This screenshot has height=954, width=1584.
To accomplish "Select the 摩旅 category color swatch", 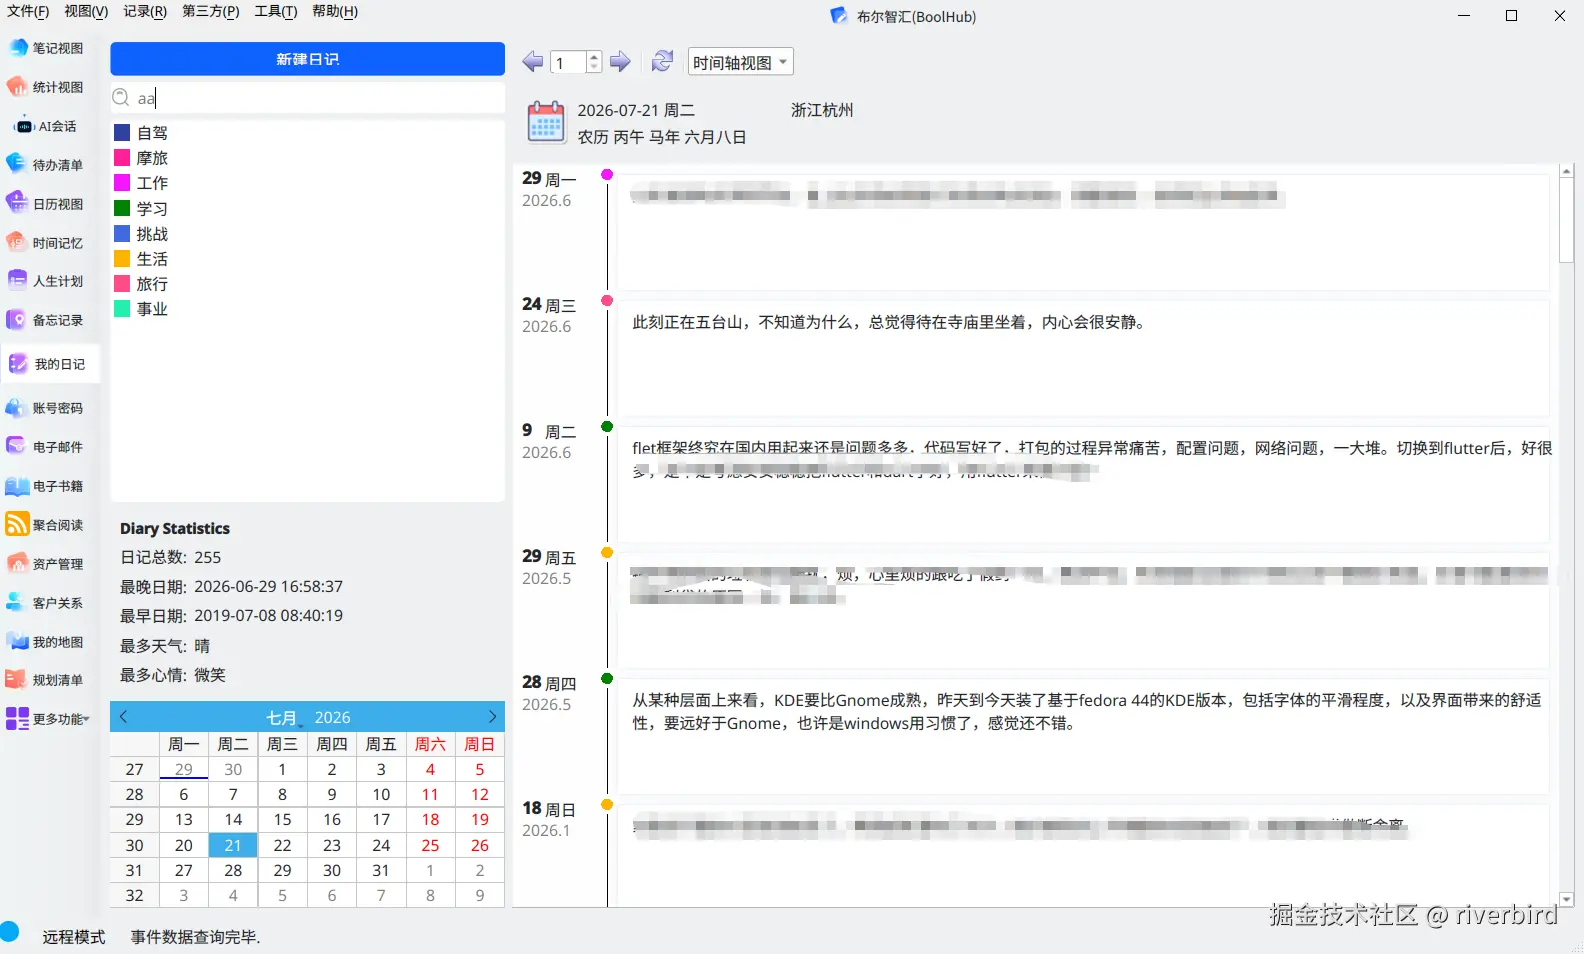I will click(122, 157).
